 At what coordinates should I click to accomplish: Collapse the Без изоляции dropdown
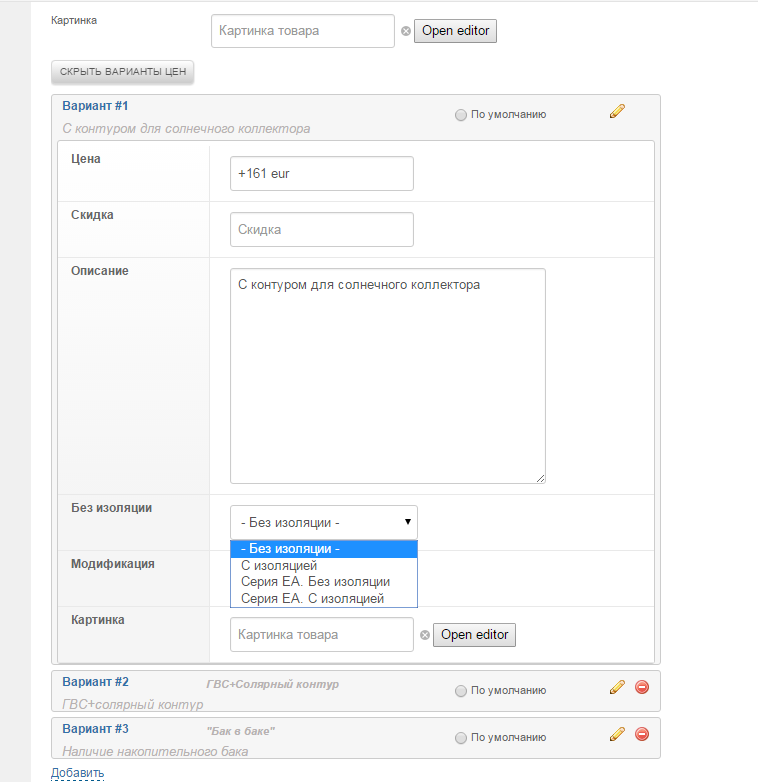point(323,522)
